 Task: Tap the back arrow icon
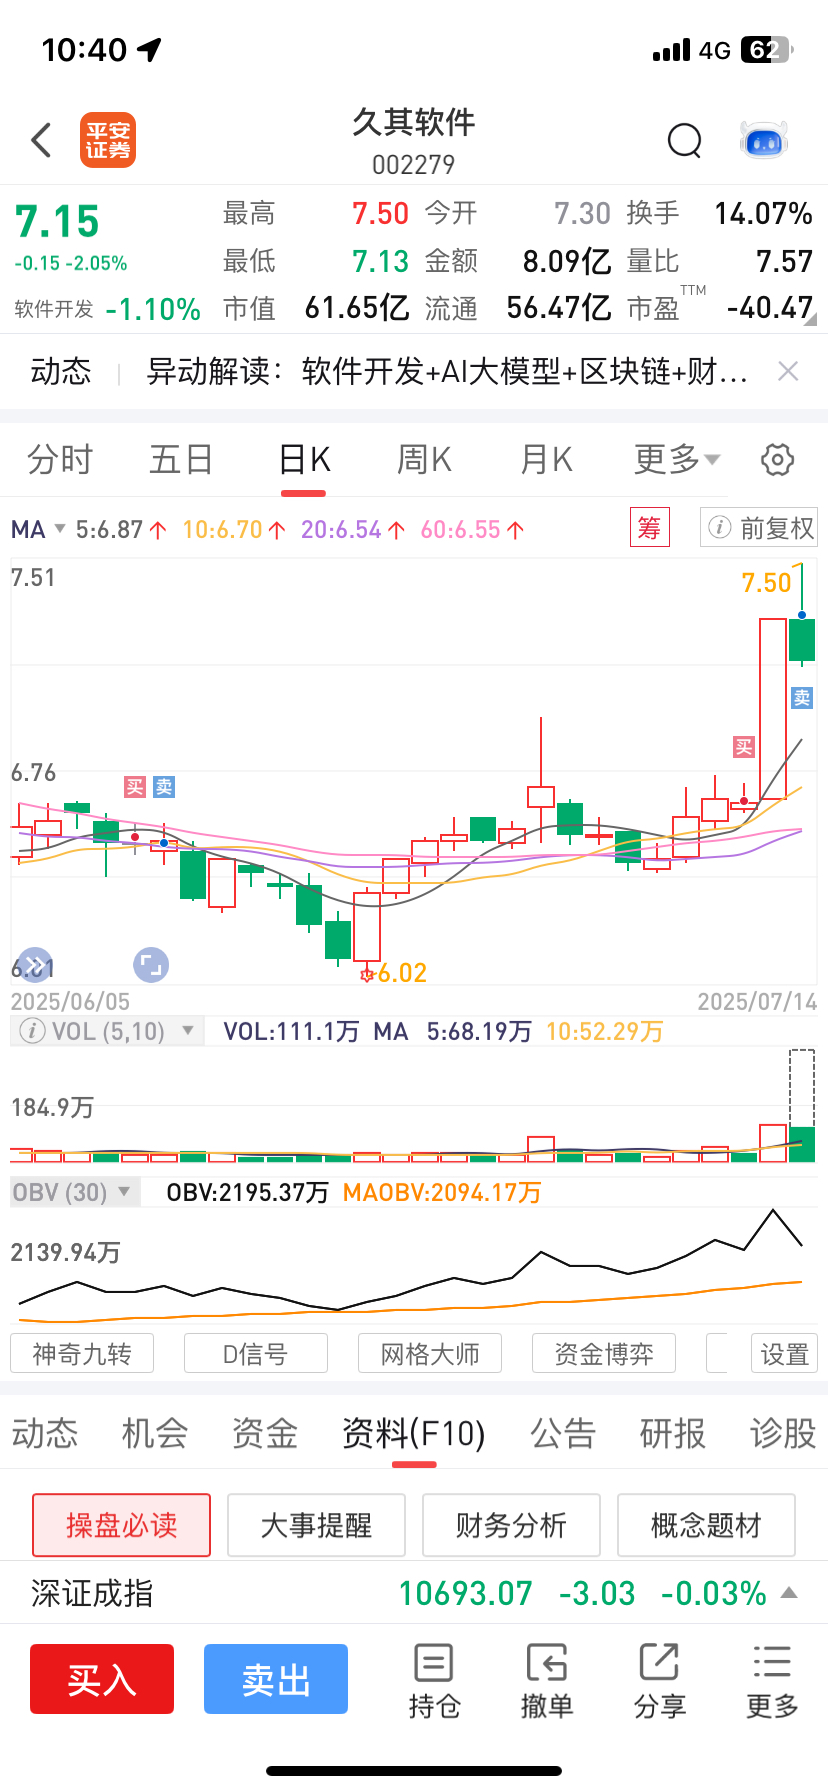[41, 140]
